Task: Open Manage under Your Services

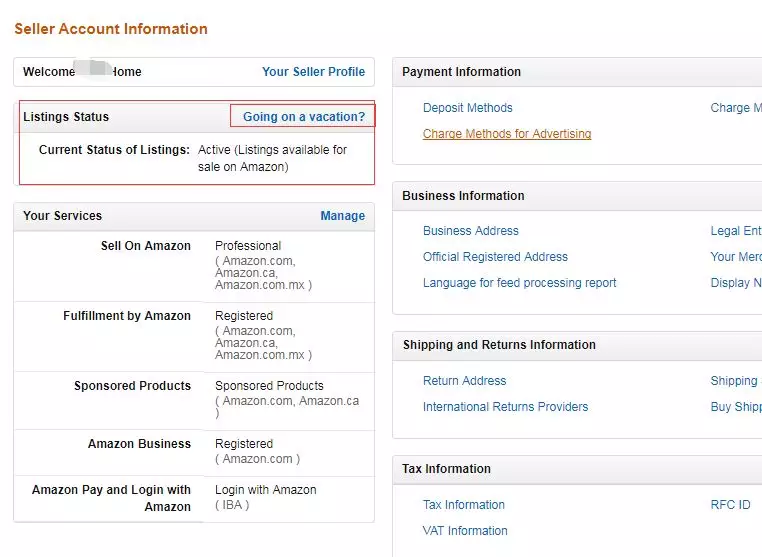Action: point(342,216)
